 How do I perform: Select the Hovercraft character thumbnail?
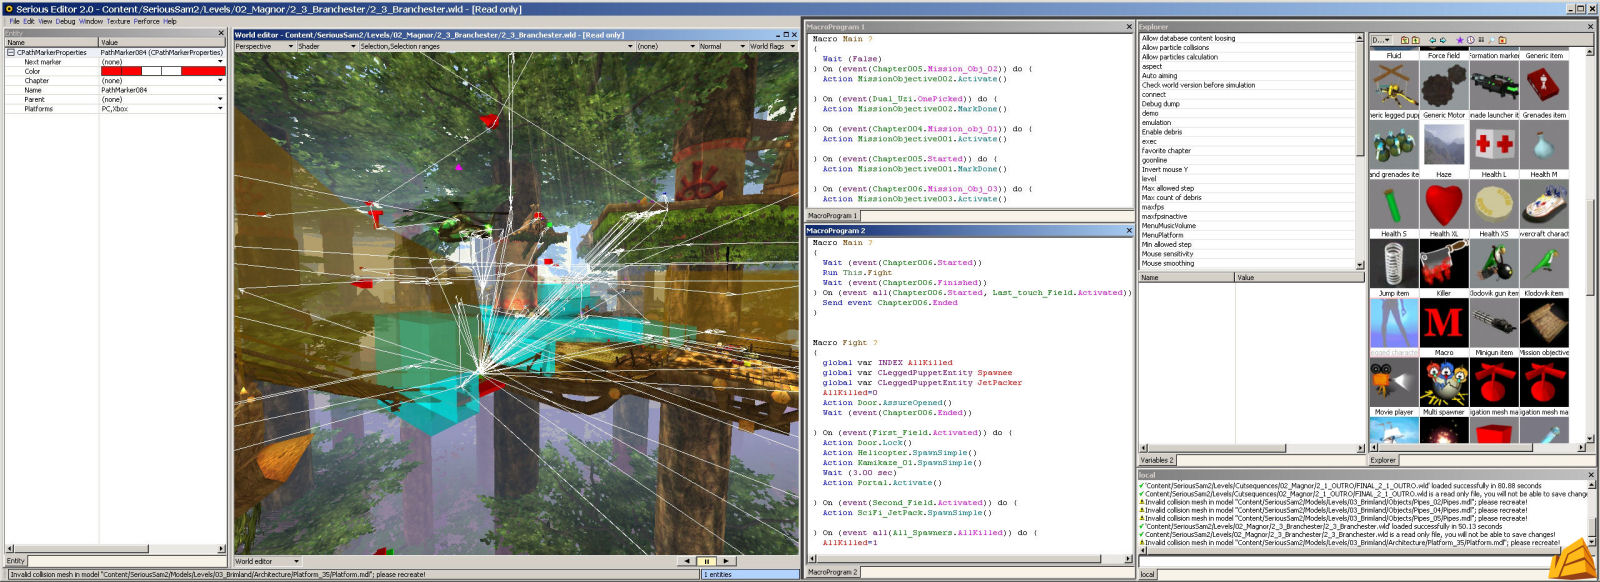tap(1544, 204)
